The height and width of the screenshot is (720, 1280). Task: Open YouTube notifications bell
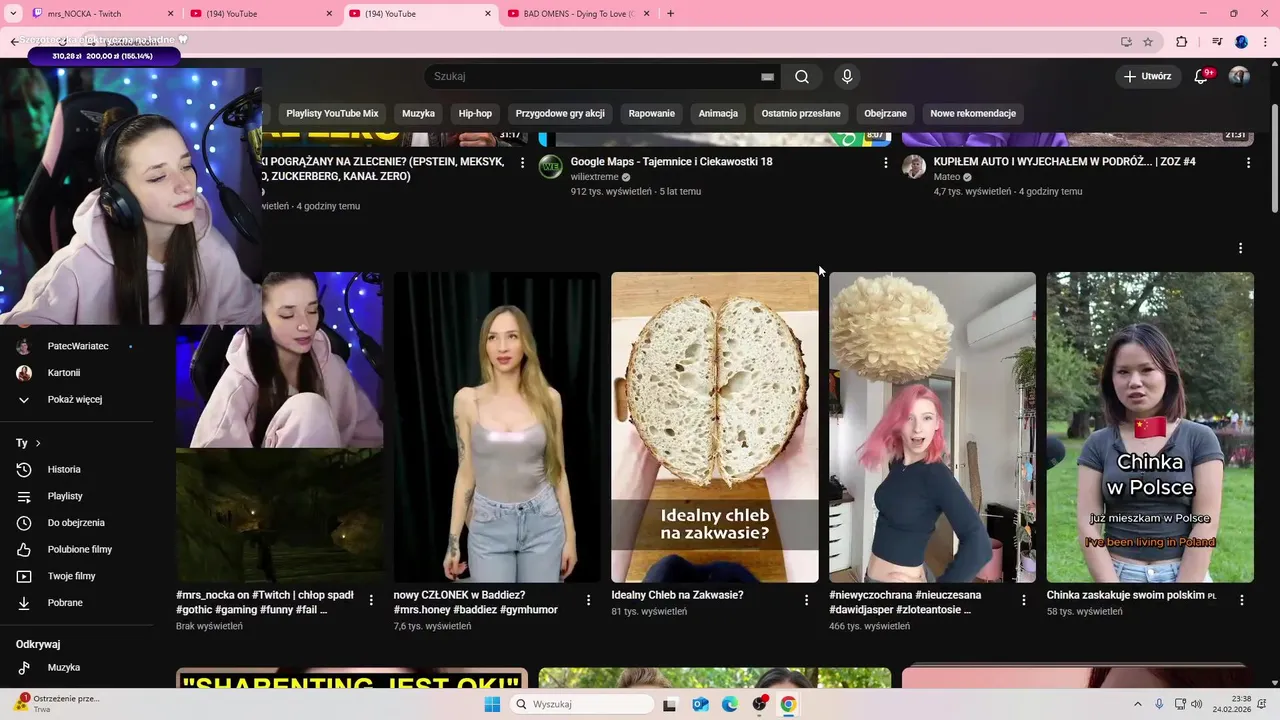click(1202, 77)
